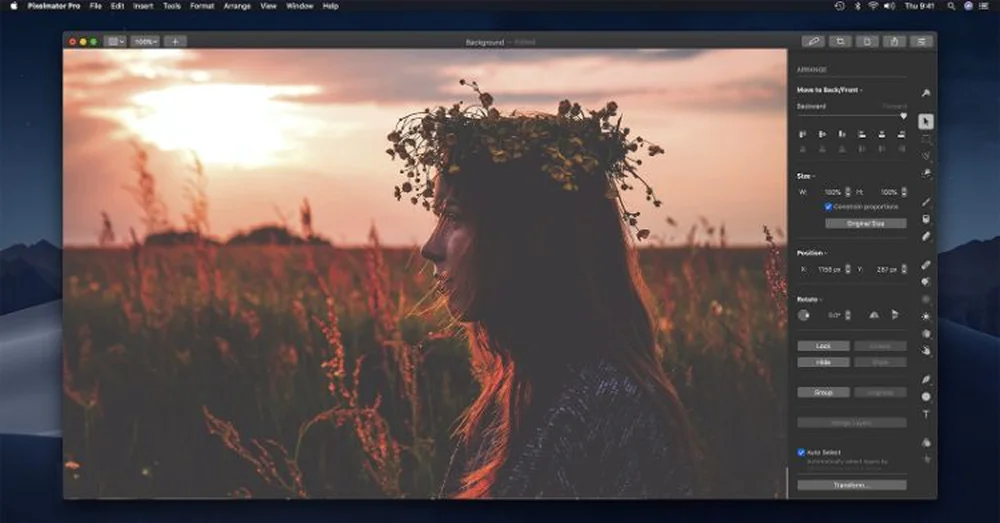Disable the Auto Select checkbox
This screenshot has height=523, width=1000.
[801, 452]
